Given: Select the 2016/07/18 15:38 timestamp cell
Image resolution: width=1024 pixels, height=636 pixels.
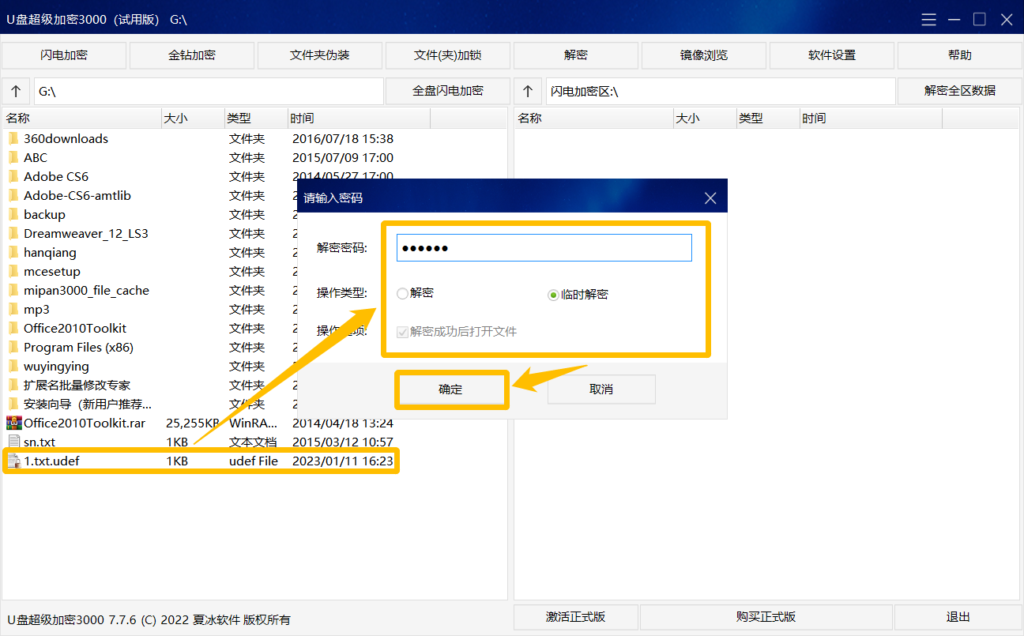Looking at the screenshot, I should [343, 138].
